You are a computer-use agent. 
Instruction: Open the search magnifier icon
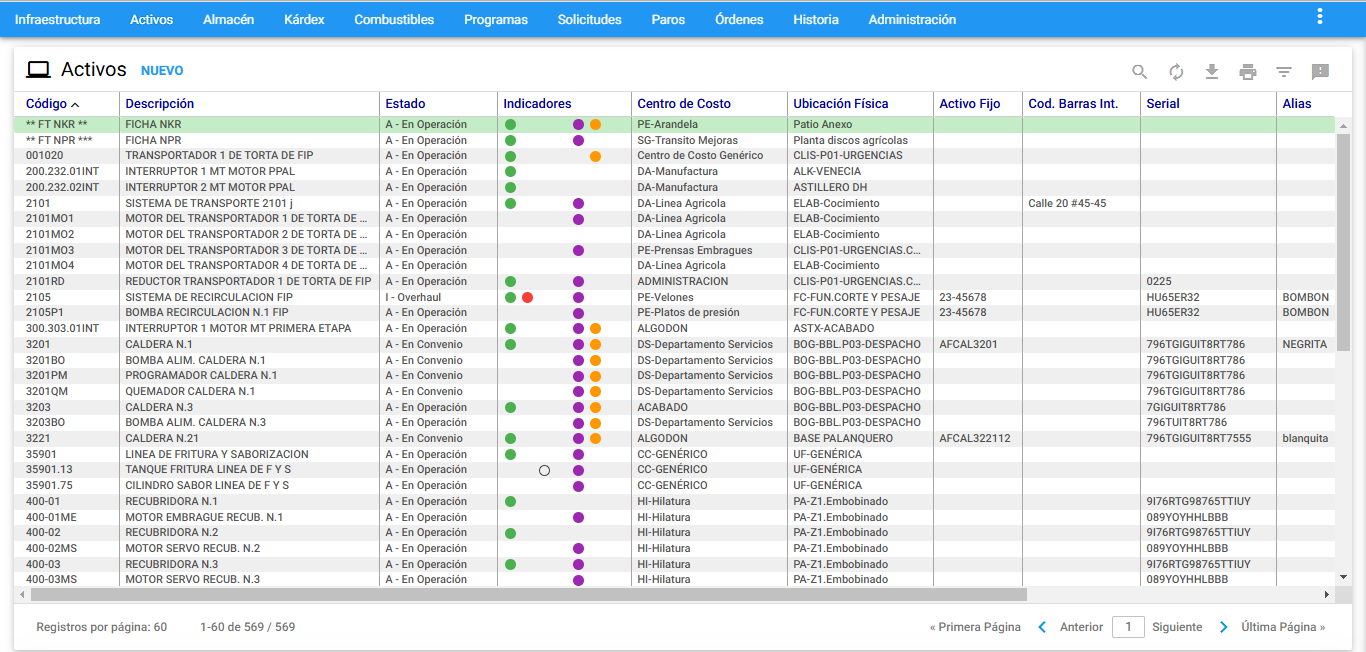tap(1139, 71)
